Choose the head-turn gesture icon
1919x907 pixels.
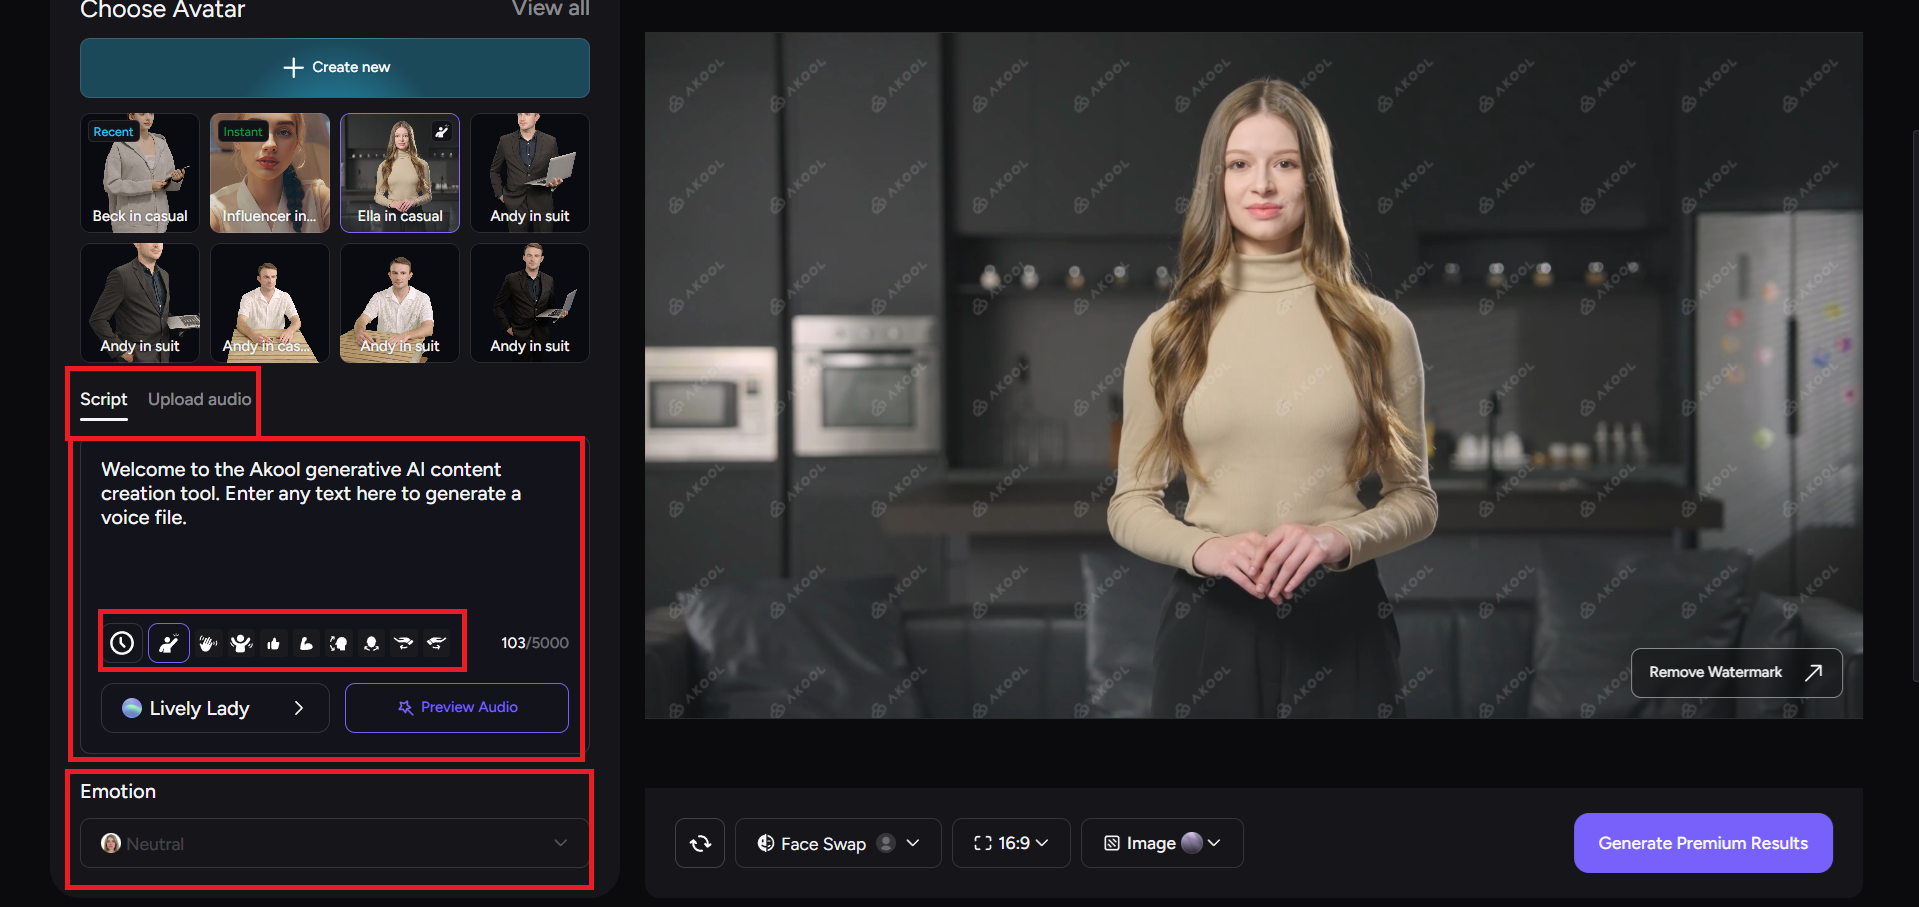339,643
